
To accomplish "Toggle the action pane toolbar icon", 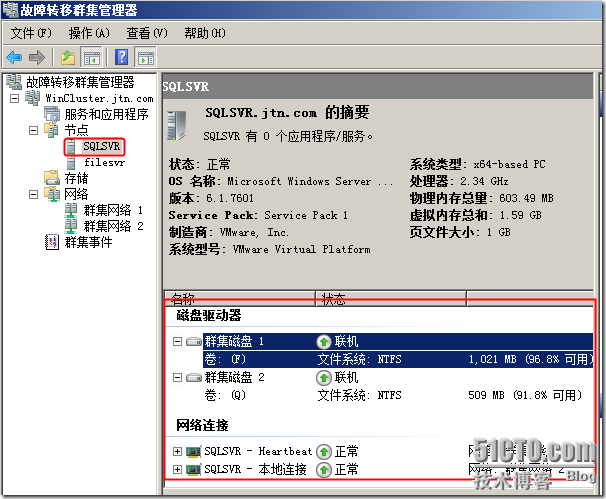I will point(145,58).
